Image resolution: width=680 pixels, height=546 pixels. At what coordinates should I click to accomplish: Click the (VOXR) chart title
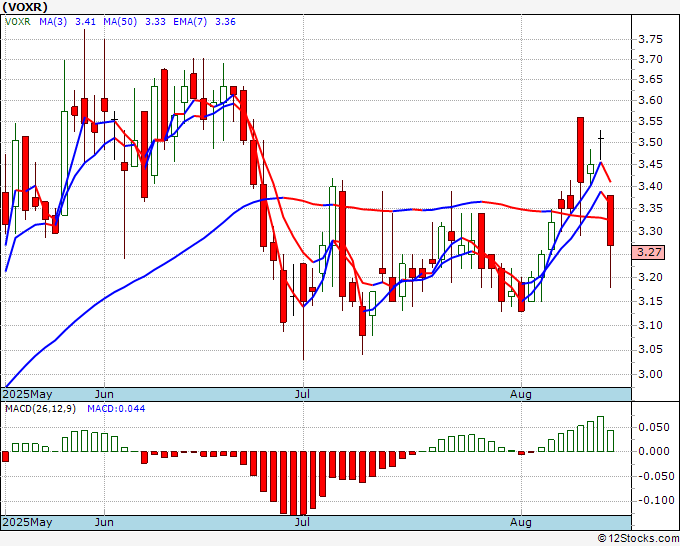(x=25, y=7)
